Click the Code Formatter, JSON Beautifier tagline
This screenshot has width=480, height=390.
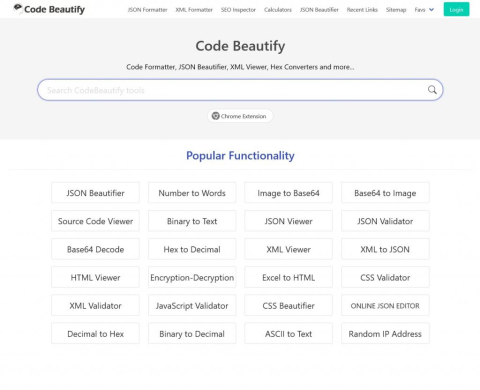240,67
